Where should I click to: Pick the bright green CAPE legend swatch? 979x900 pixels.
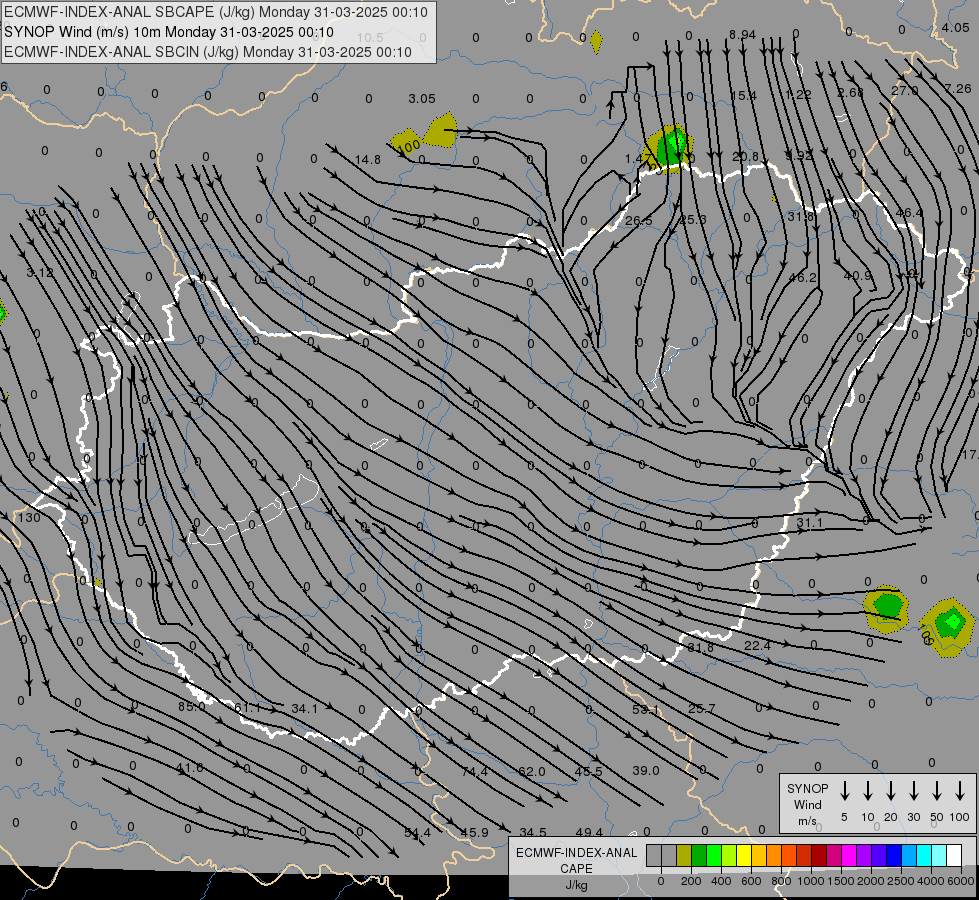click(714, 856)
